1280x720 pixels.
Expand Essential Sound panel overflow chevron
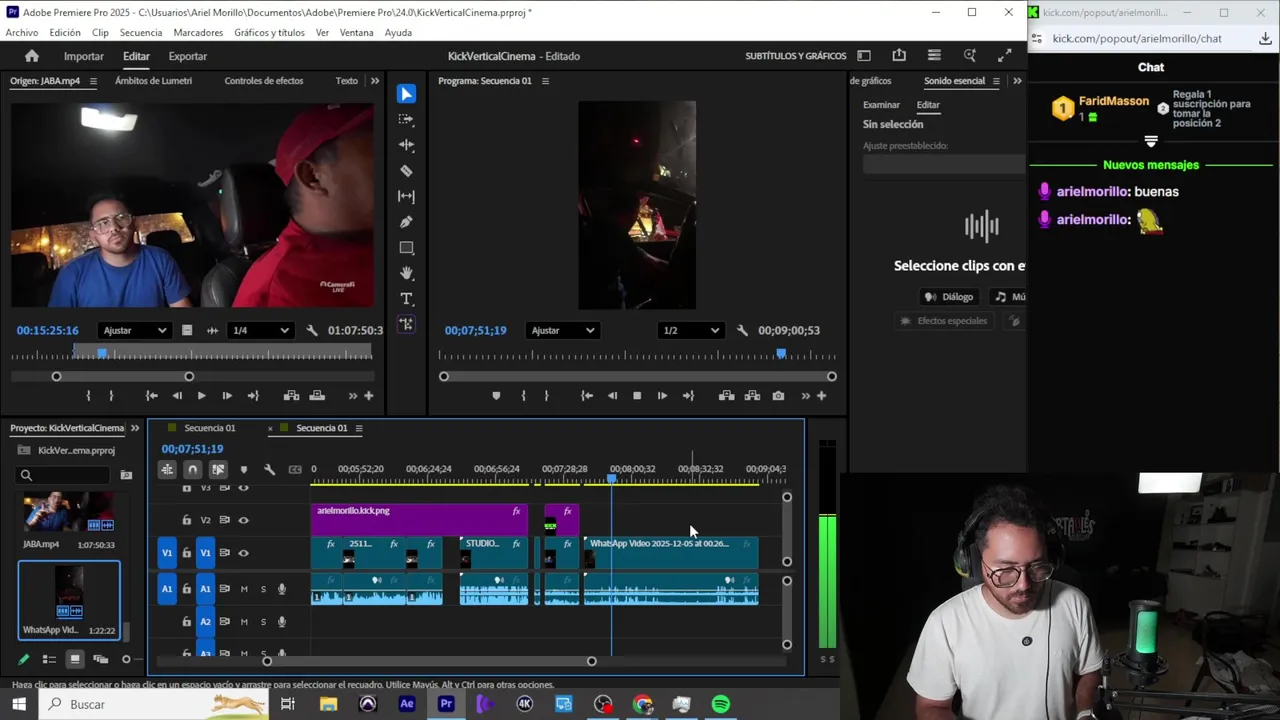1017,81
